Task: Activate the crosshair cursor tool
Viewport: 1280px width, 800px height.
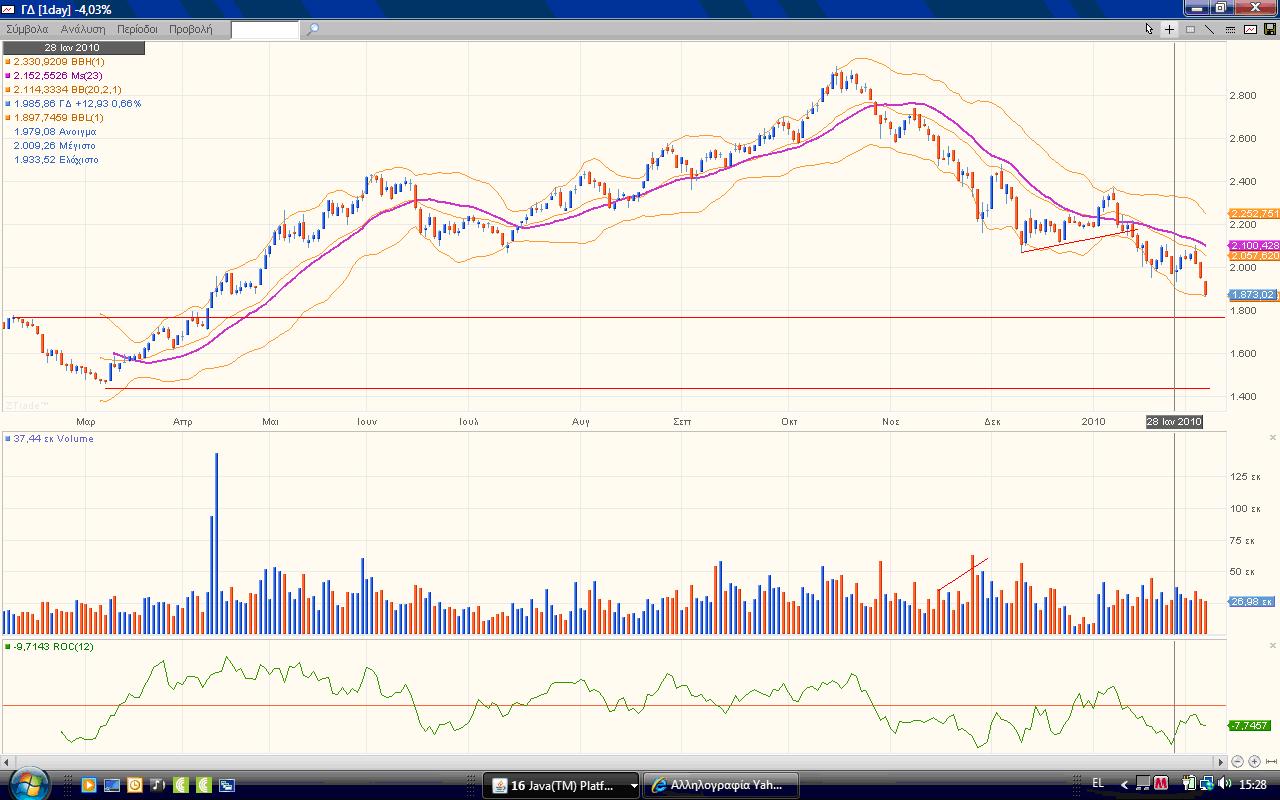Action: [x=1170, y=29]
